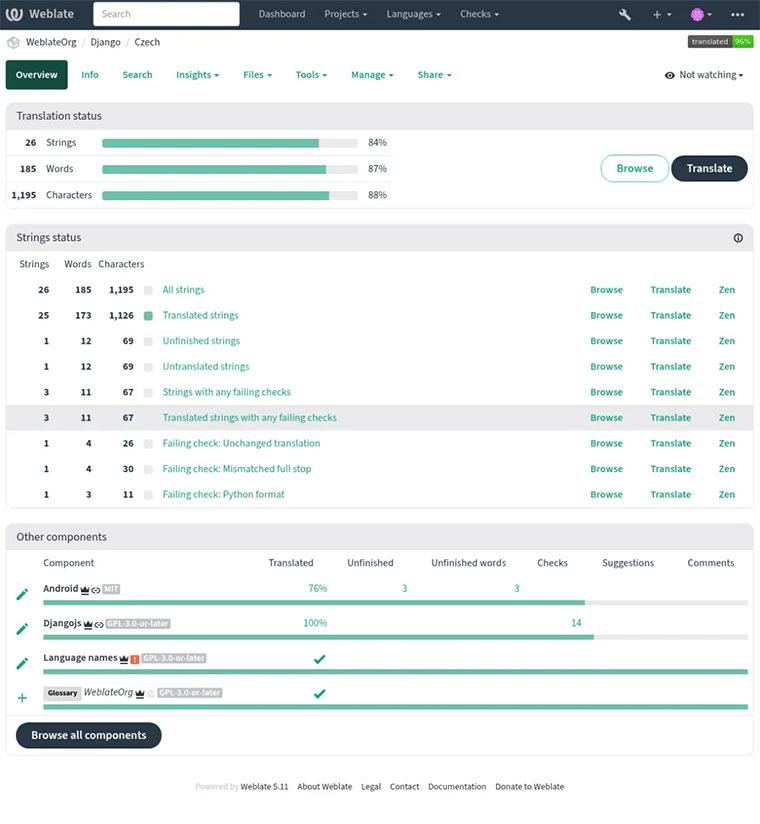
Task: Expand the Not watching dropdown
Action: point(704,75)
